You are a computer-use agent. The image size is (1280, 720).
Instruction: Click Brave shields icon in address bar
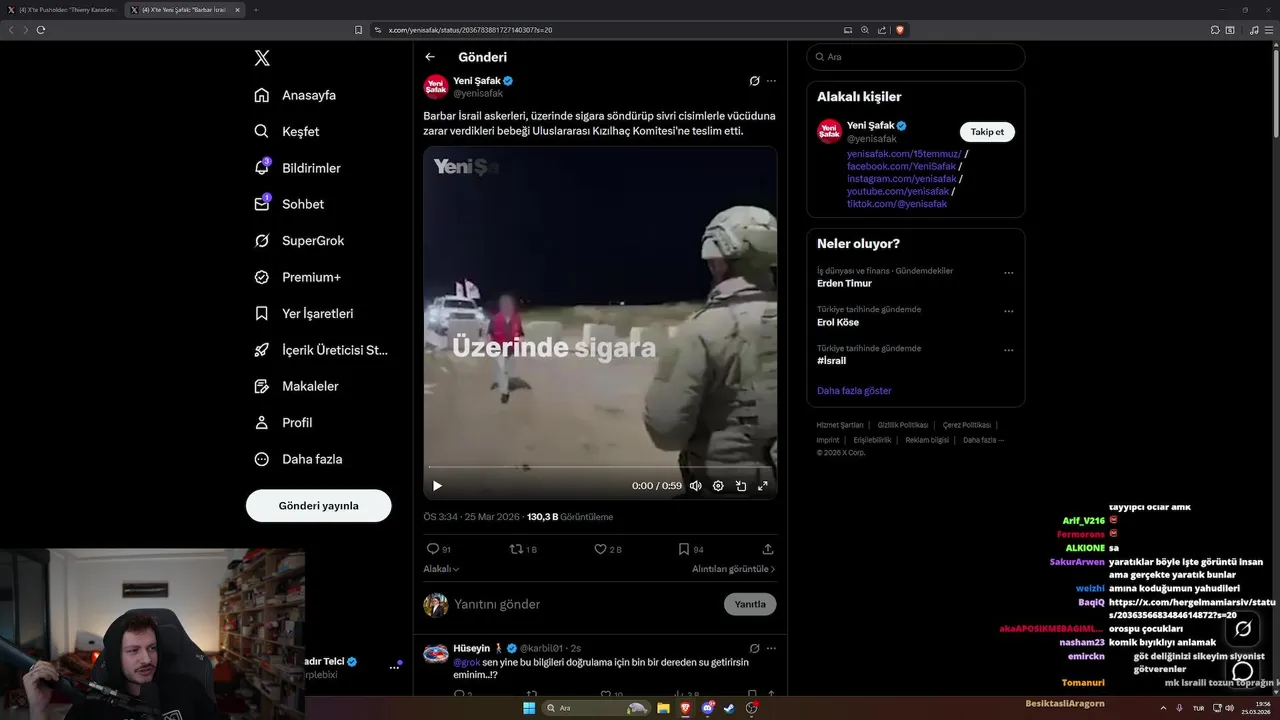(x=900, y=30)
